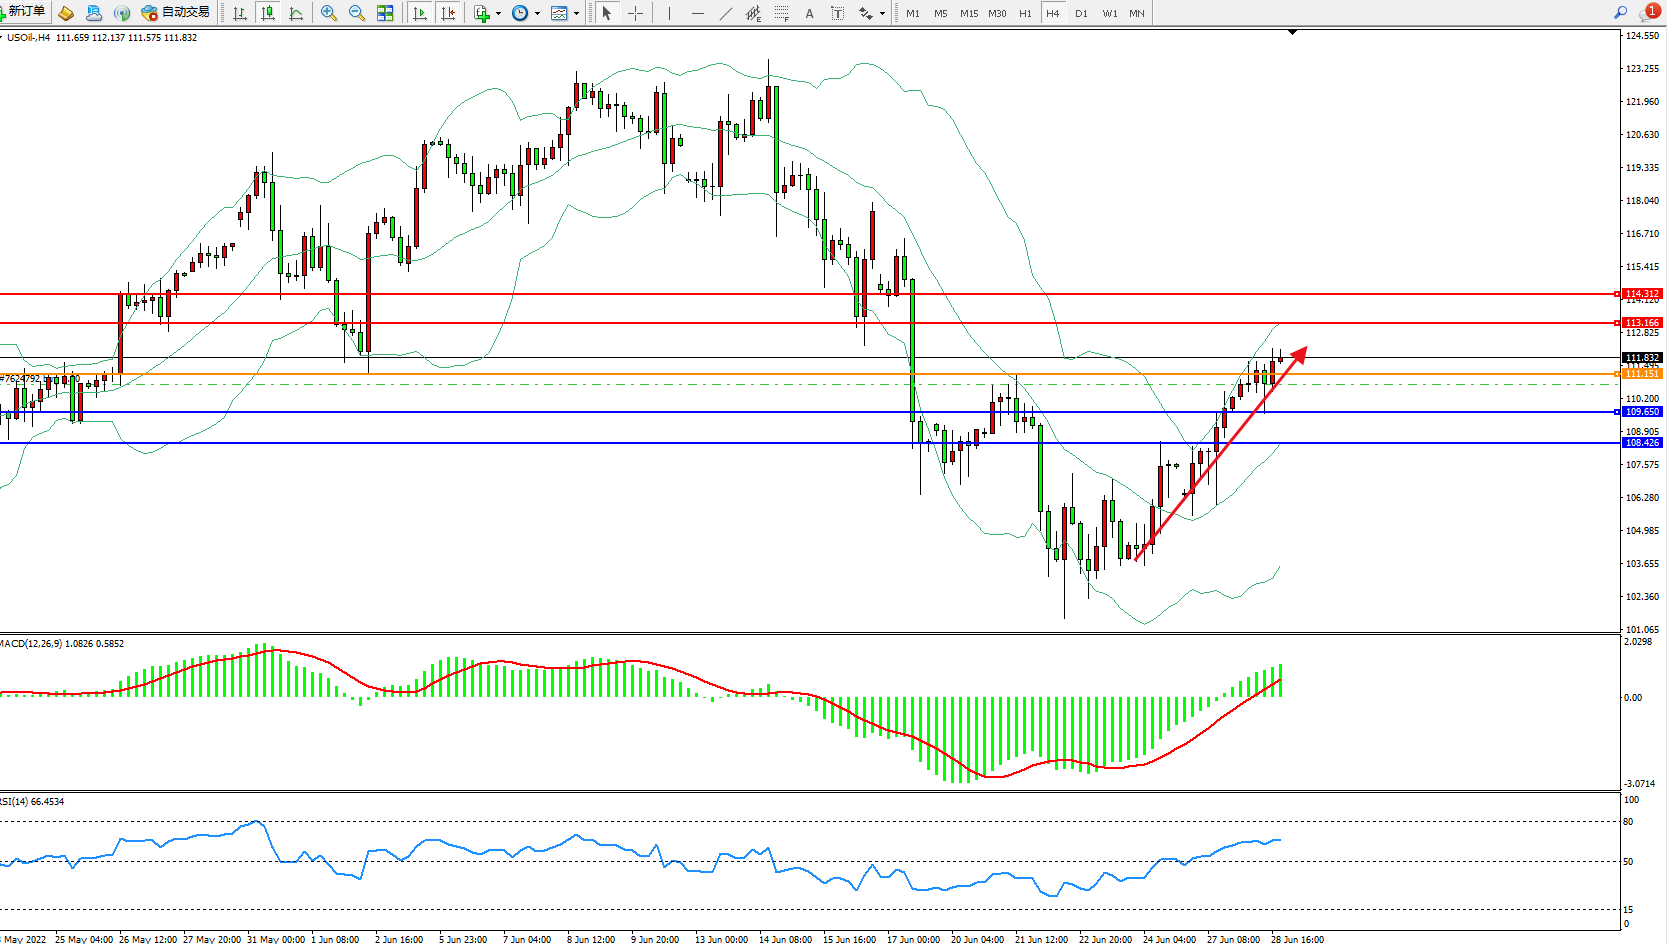Screen dimensions: 1667x944
Task: Click the red 114.312 price level label
Action: 1642,294
